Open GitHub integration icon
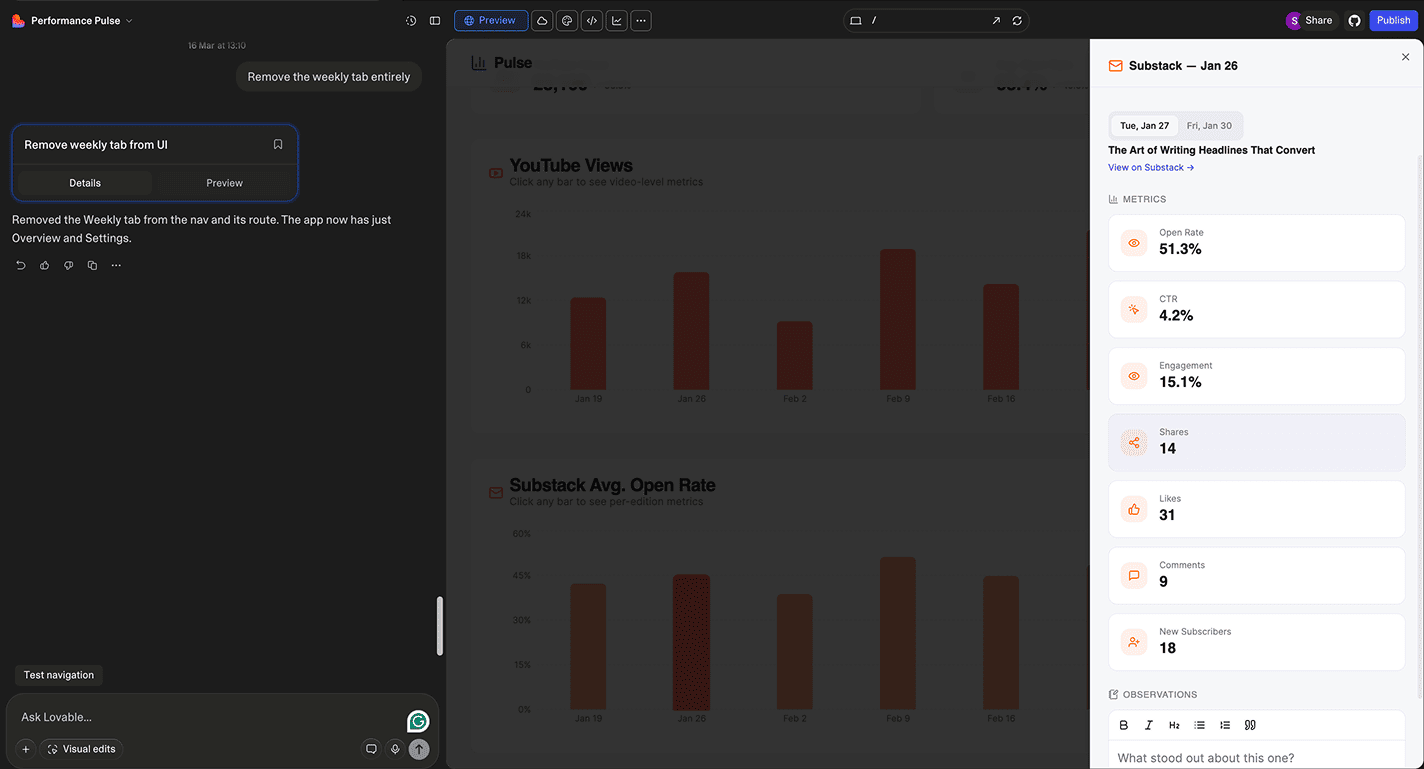This screenshot has width=1424, height=769. 1354,20
